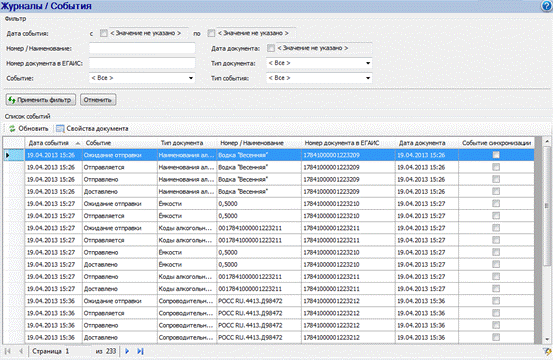Viewport: 553px width, 360px height.
Task: Select 17841000001223209 cell in Доставлено row
Action: [348, 191]
